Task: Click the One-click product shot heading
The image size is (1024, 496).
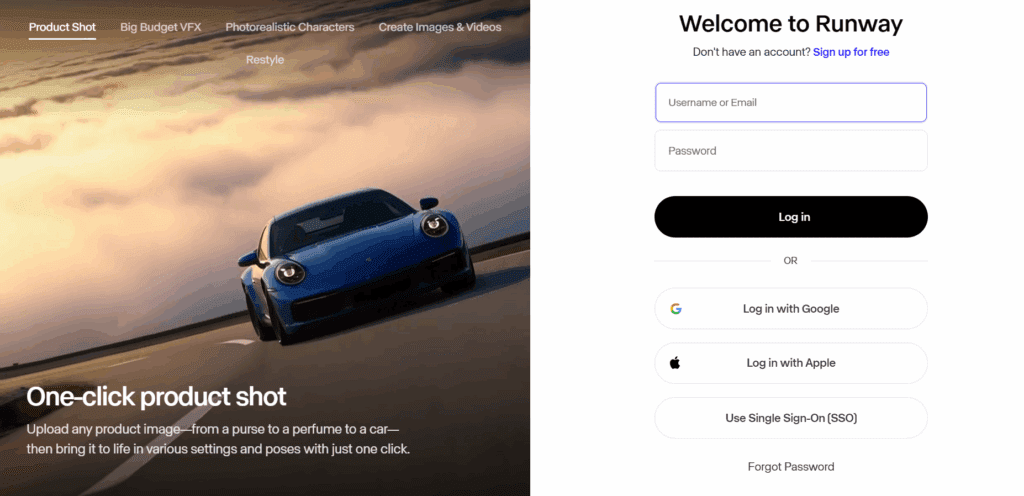Action: (x=156, y=397)
